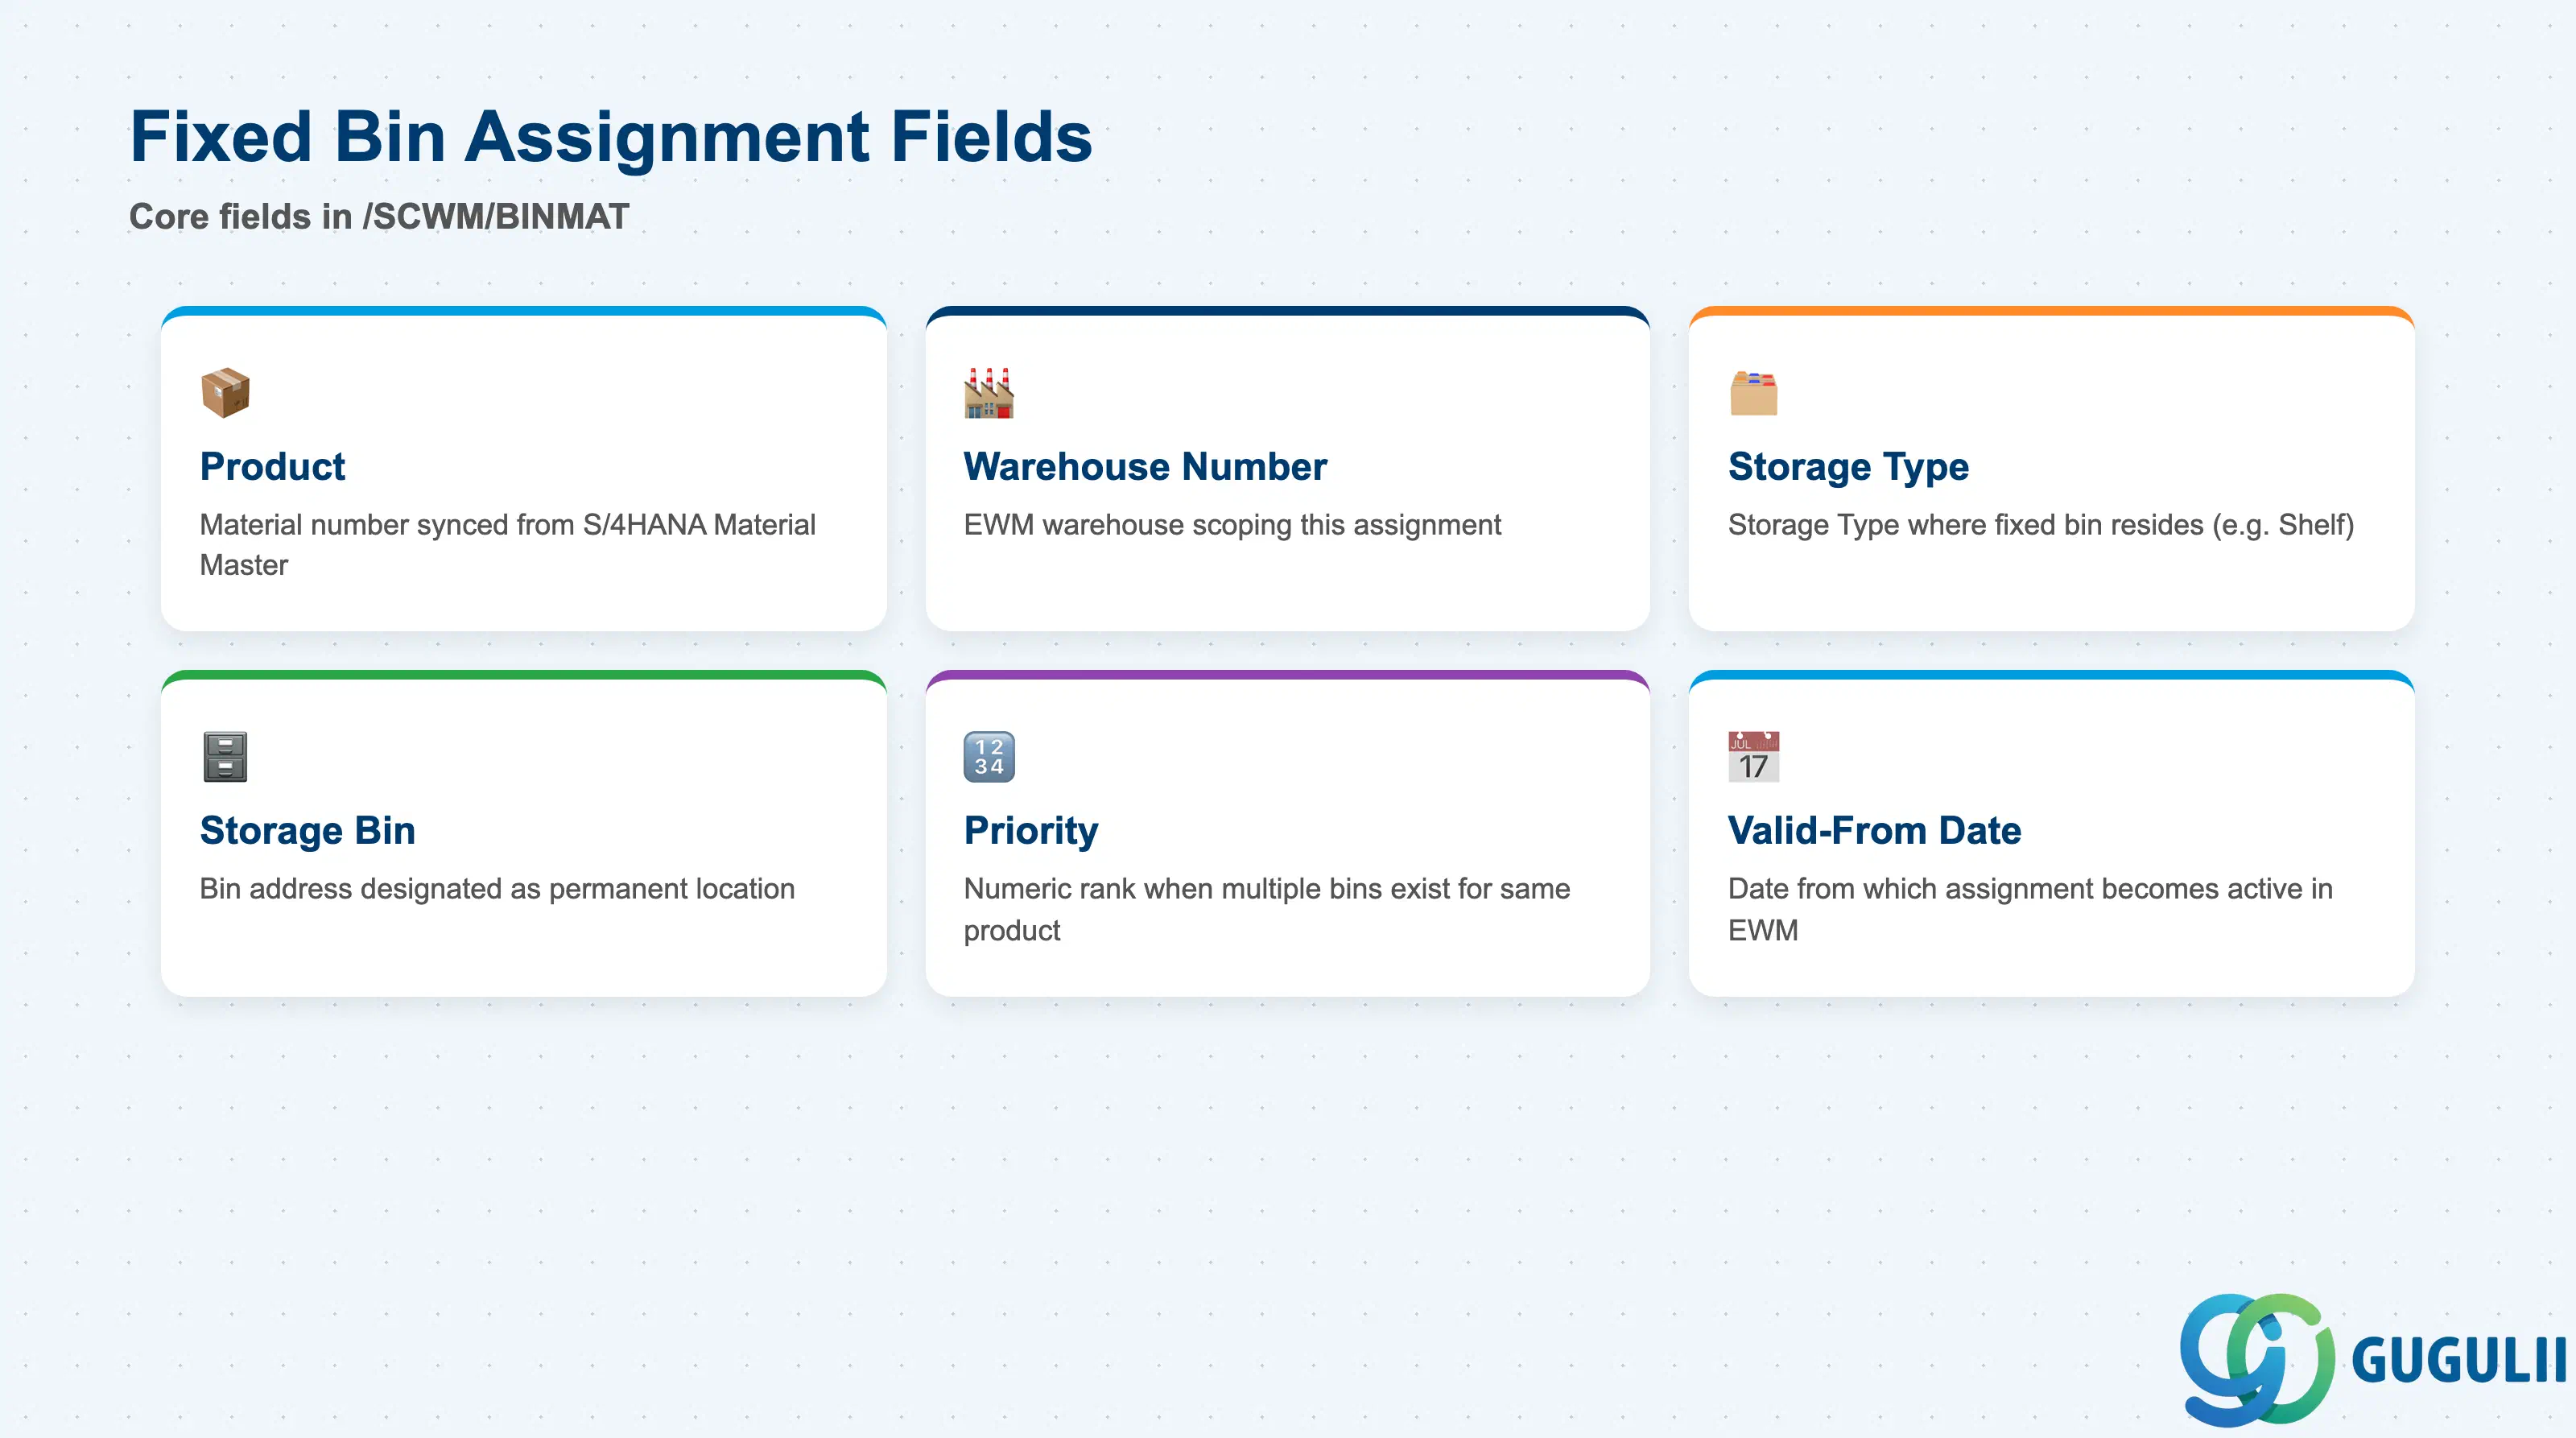Click the 'Priority' card heading
The height and width of the screenshot is (1438, 2576).
(1031, 831)
